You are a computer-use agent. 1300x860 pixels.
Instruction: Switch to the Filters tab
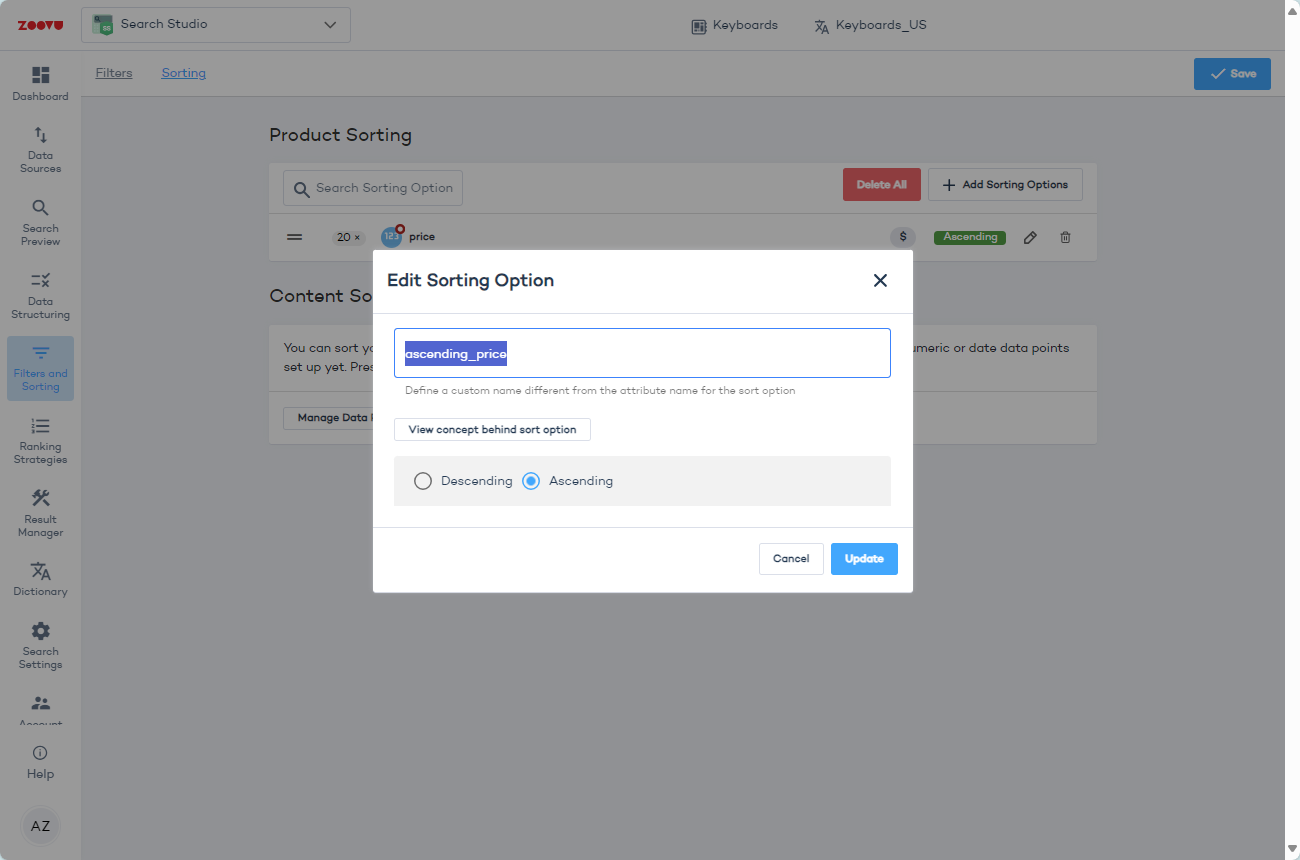coord(114,73)
